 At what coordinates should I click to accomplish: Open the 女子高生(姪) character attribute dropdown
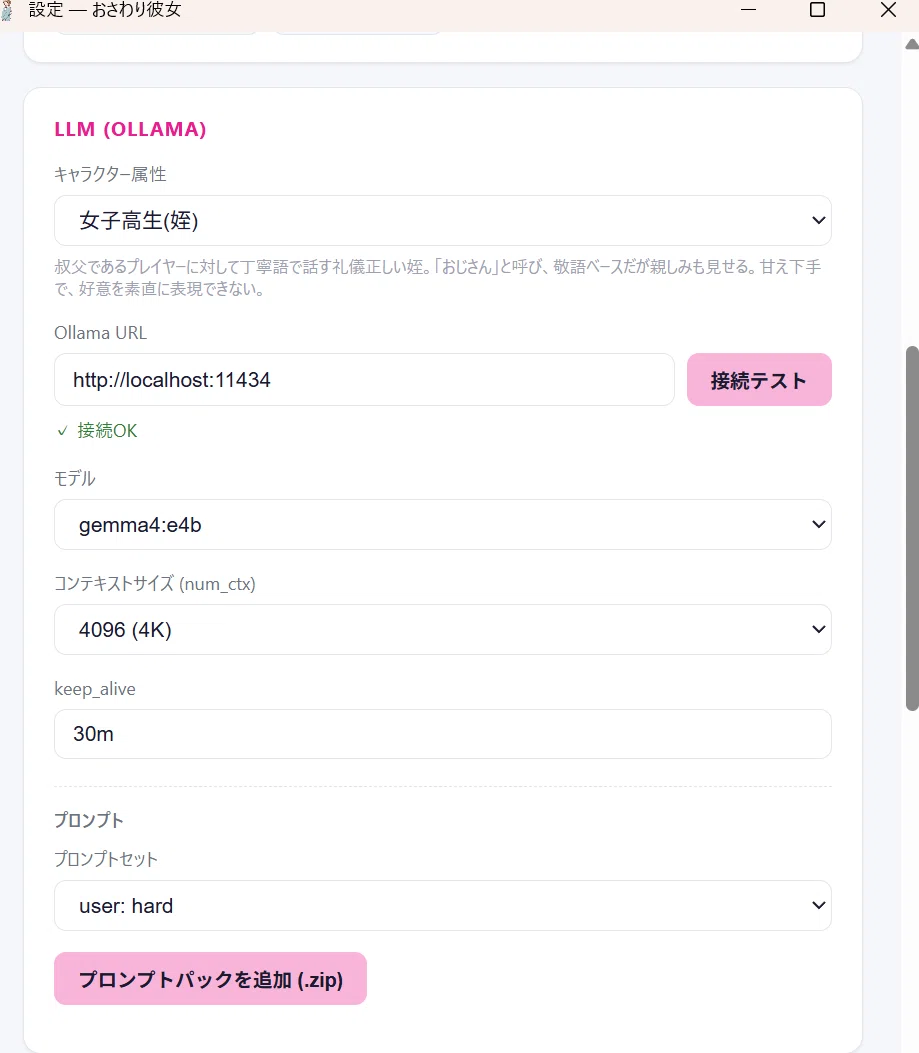(443, 221)
